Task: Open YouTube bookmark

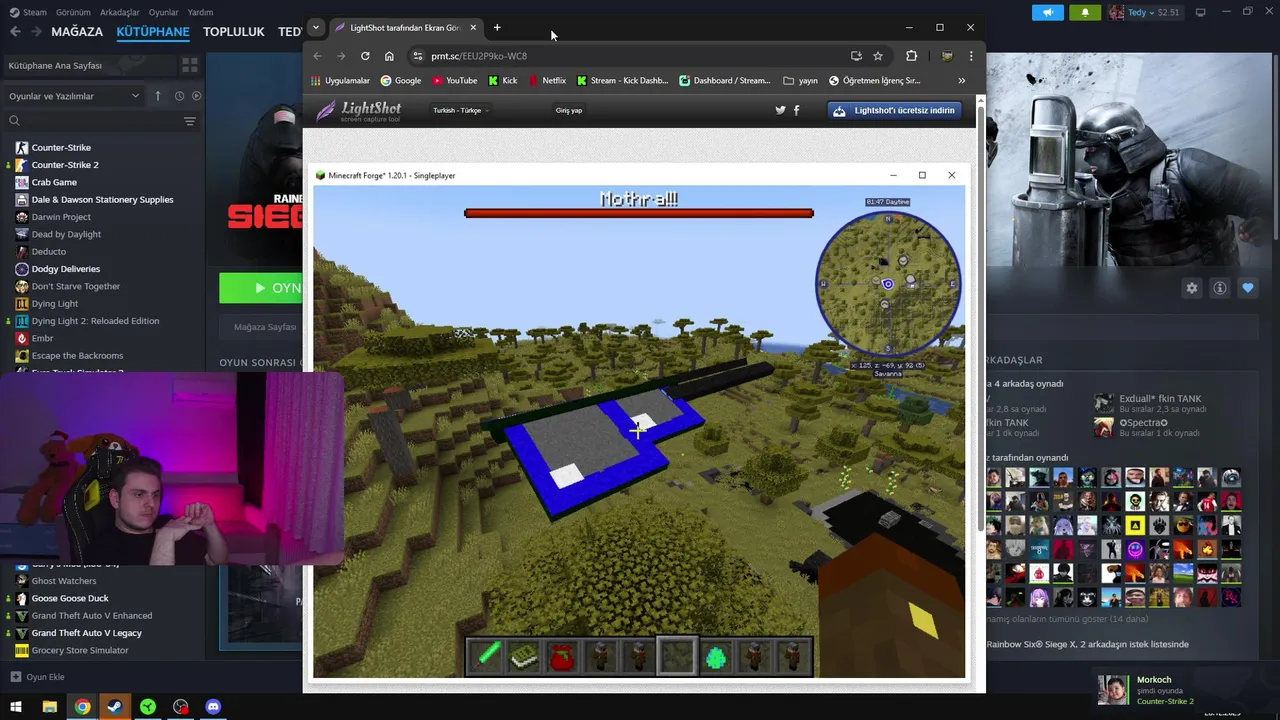Action: tap(455, 80)
